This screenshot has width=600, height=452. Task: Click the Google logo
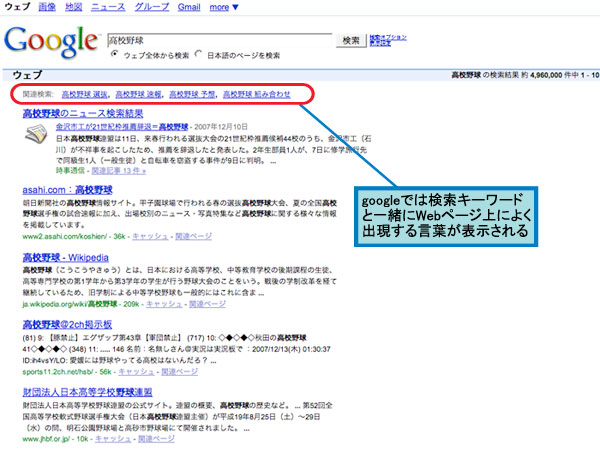(x=51, y=42)
